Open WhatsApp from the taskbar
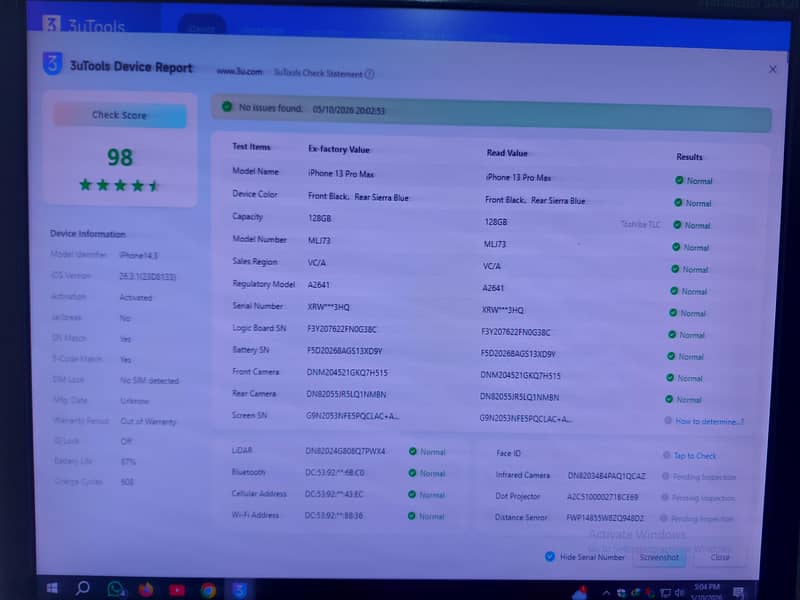This screenshot has height=600, width=800. click(x=116, y=589)
